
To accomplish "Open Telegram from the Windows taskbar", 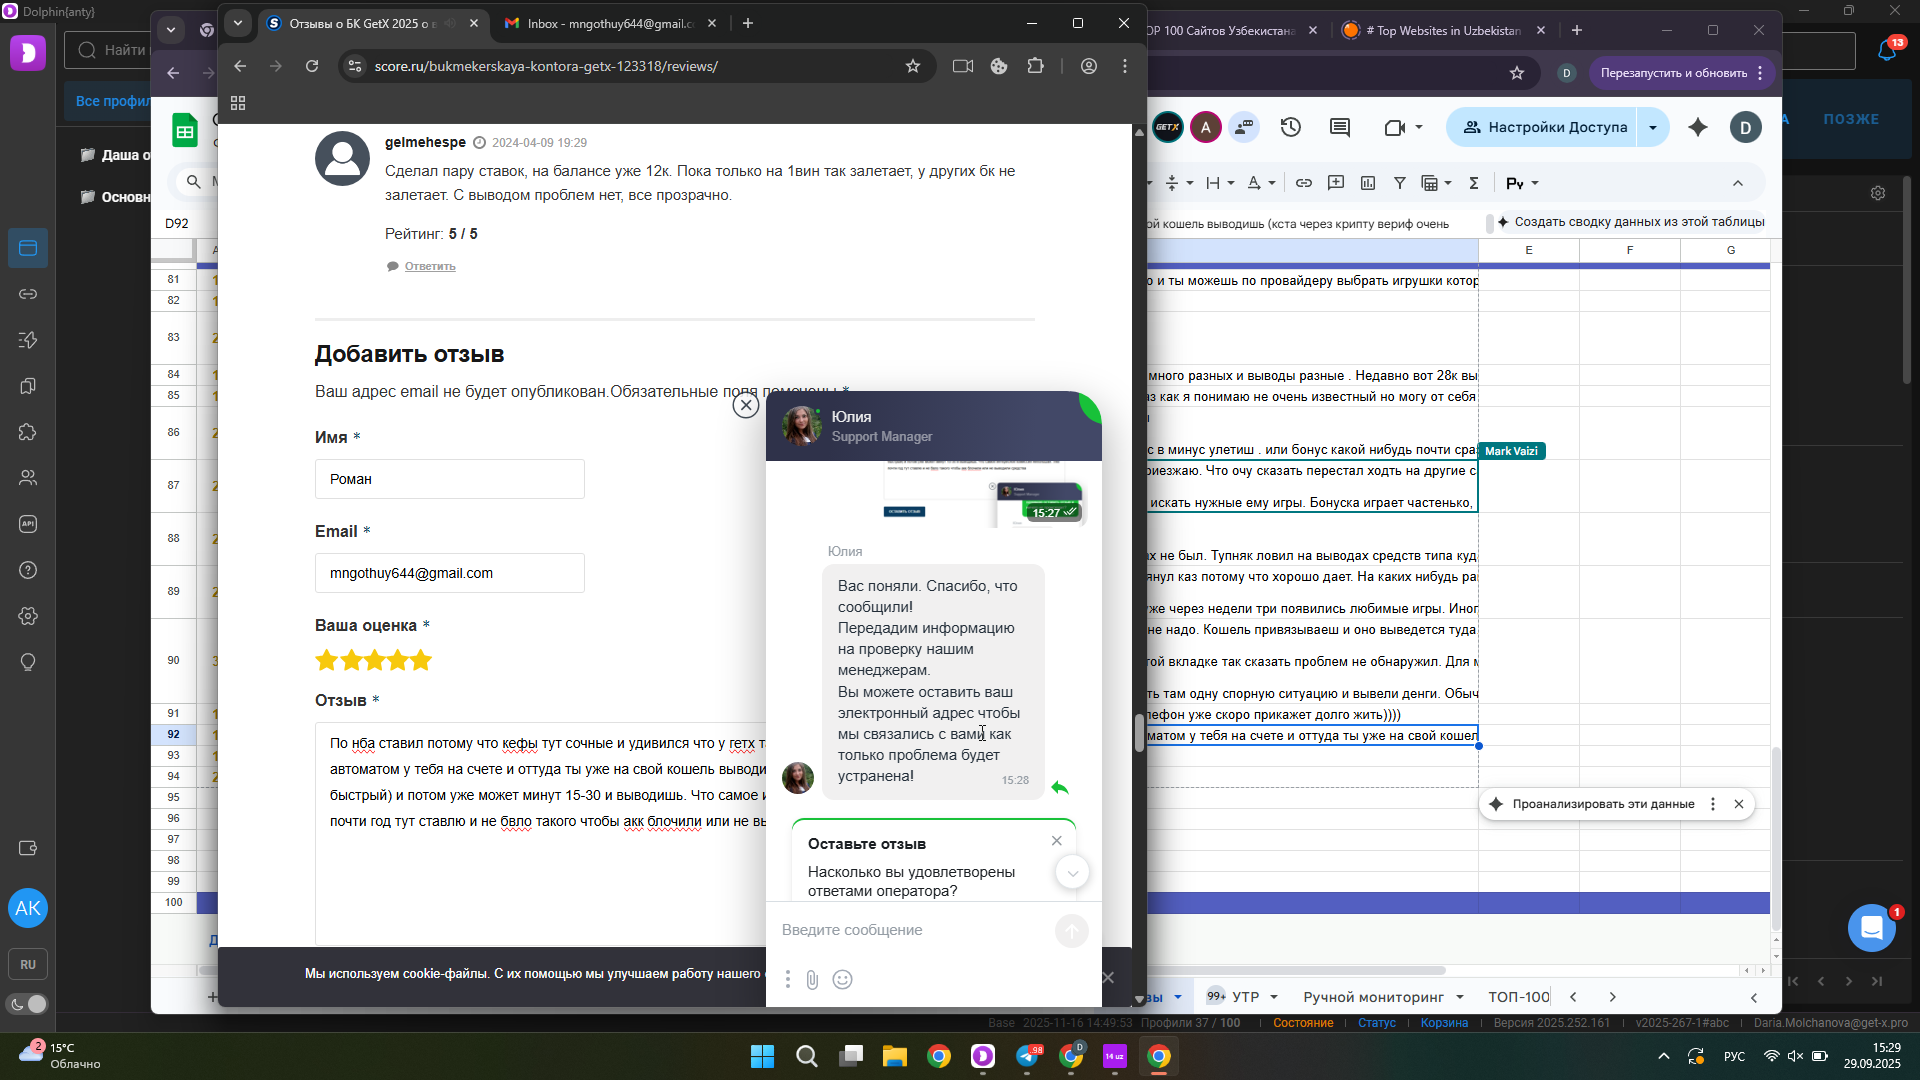I will (1028, 1056).
